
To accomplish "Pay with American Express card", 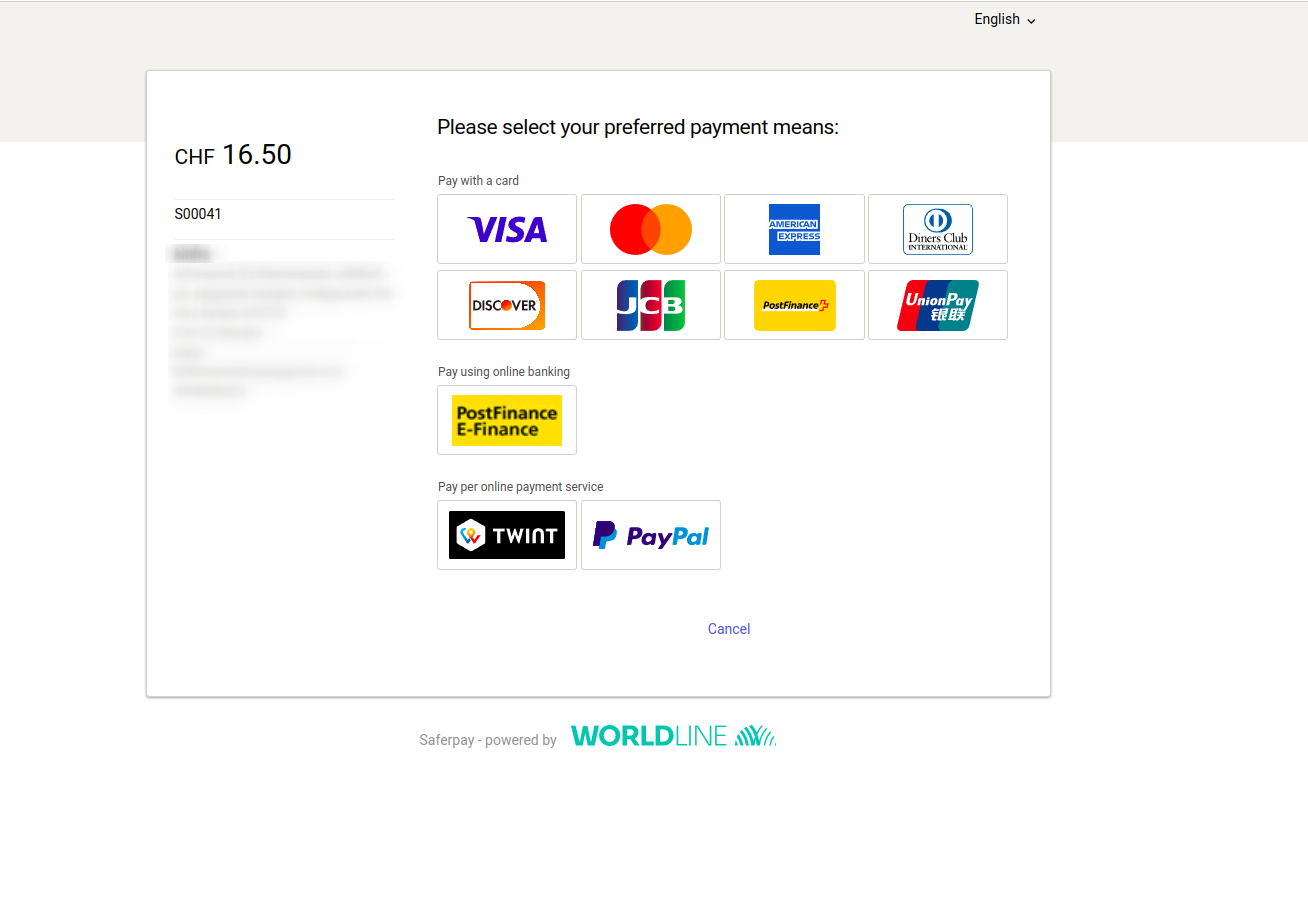I will click(x=794, y=229).
